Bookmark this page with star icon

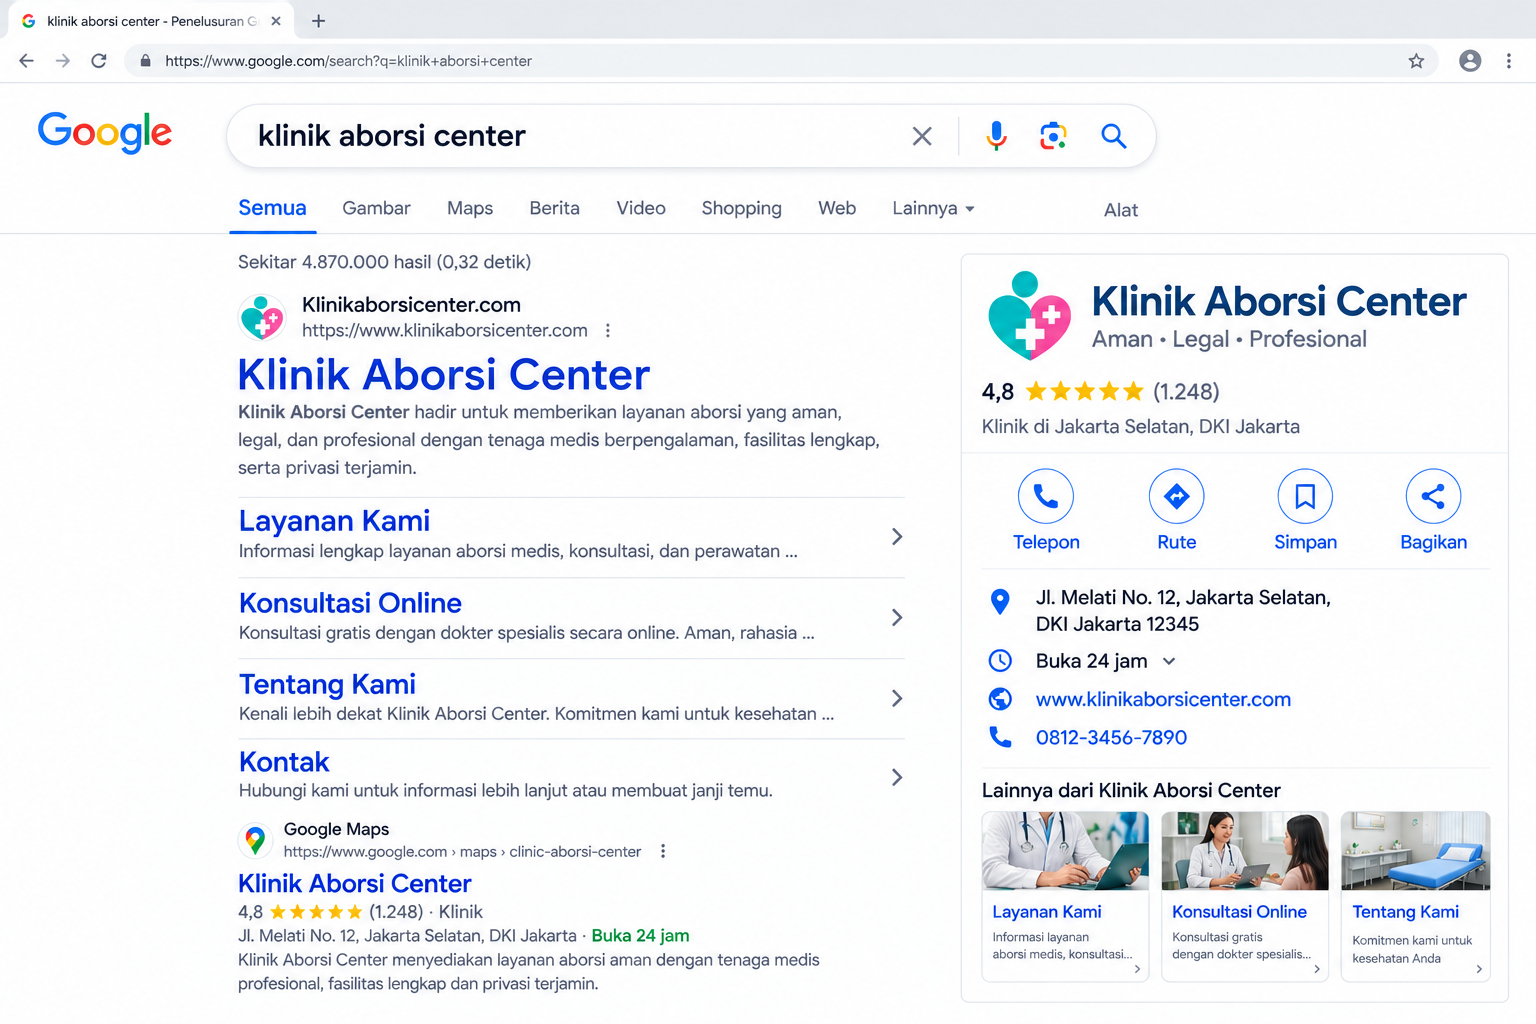(1416, 61)
